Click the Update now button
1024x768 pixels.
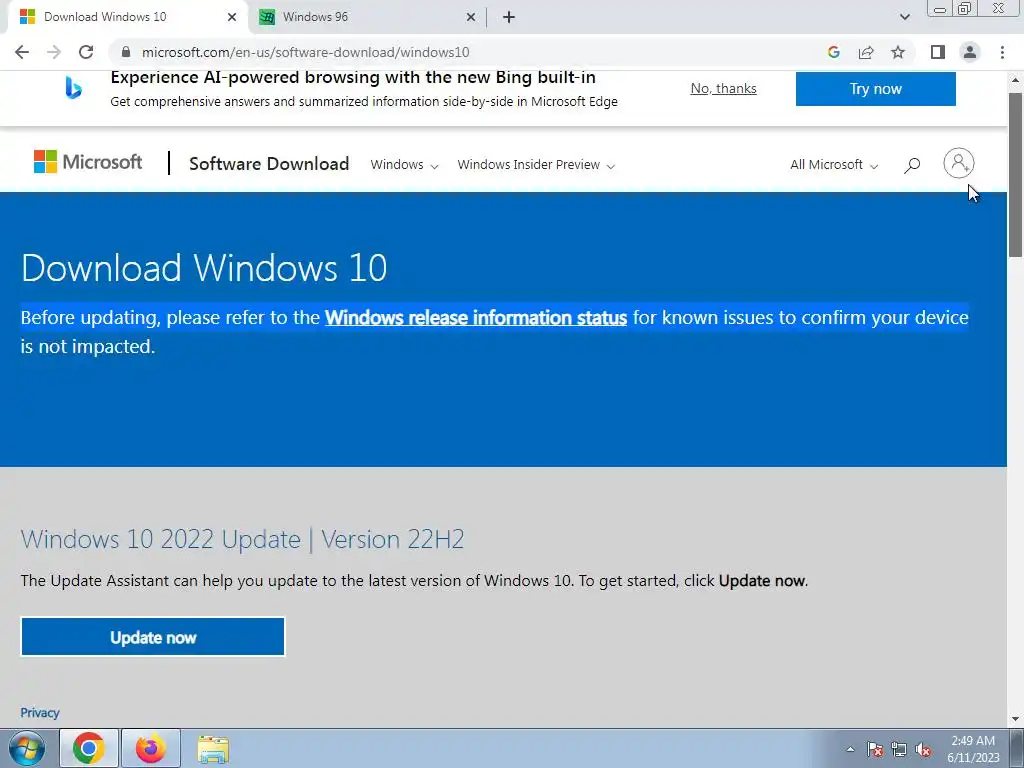[153, 637]
